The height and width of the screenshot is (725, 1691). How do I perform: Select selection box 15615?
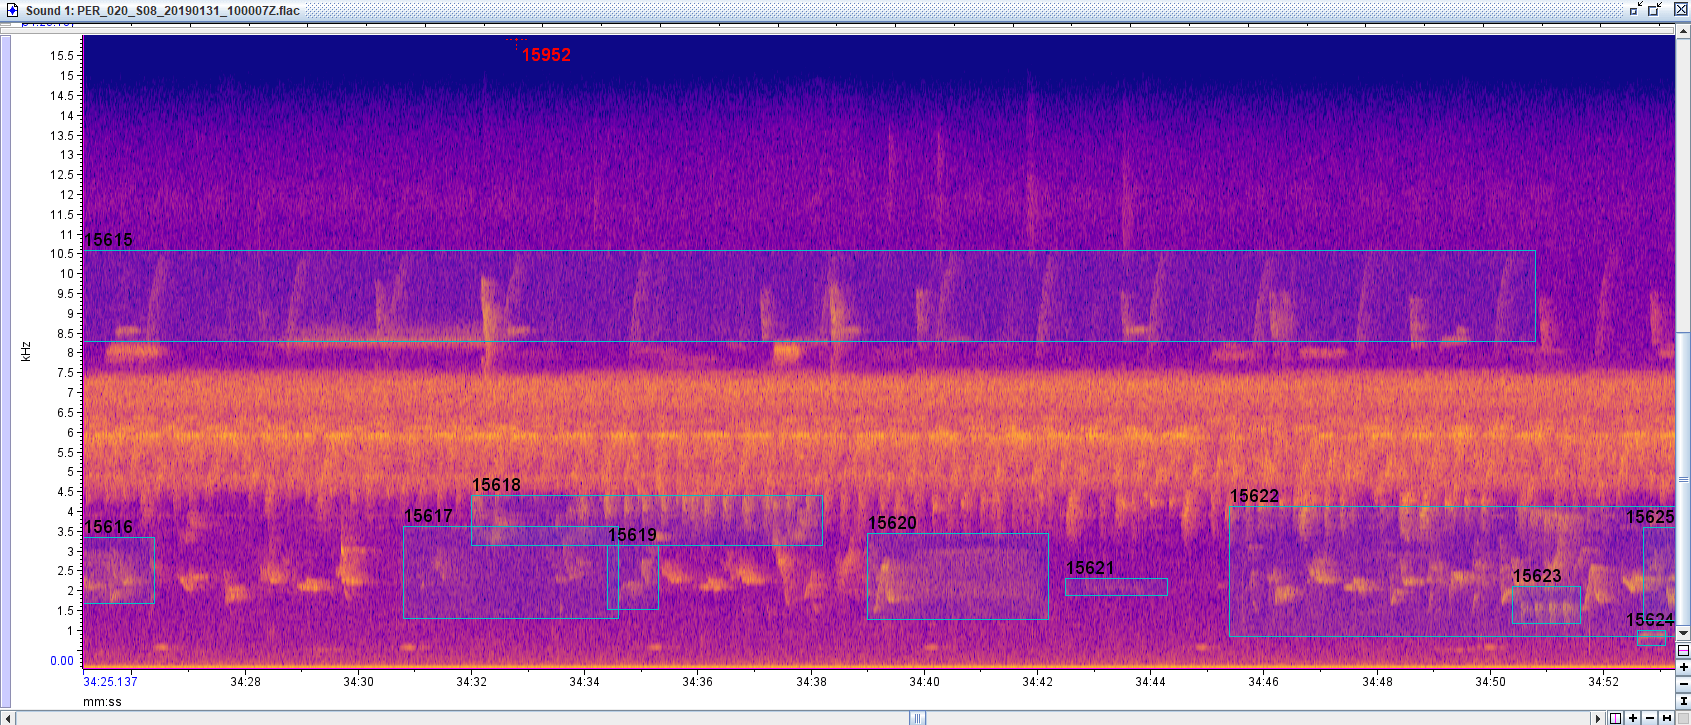809,296
